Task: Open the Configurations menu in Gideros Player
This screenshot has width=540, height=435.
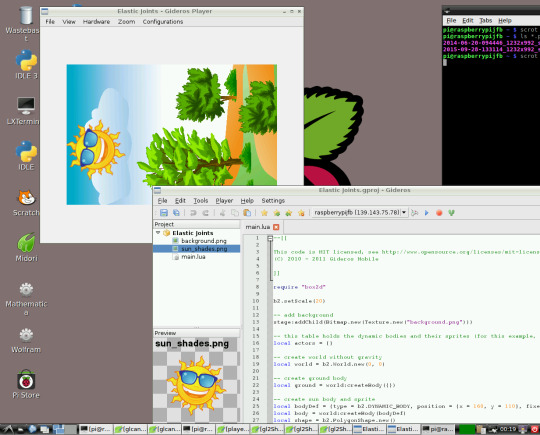Action: point(163,21)
